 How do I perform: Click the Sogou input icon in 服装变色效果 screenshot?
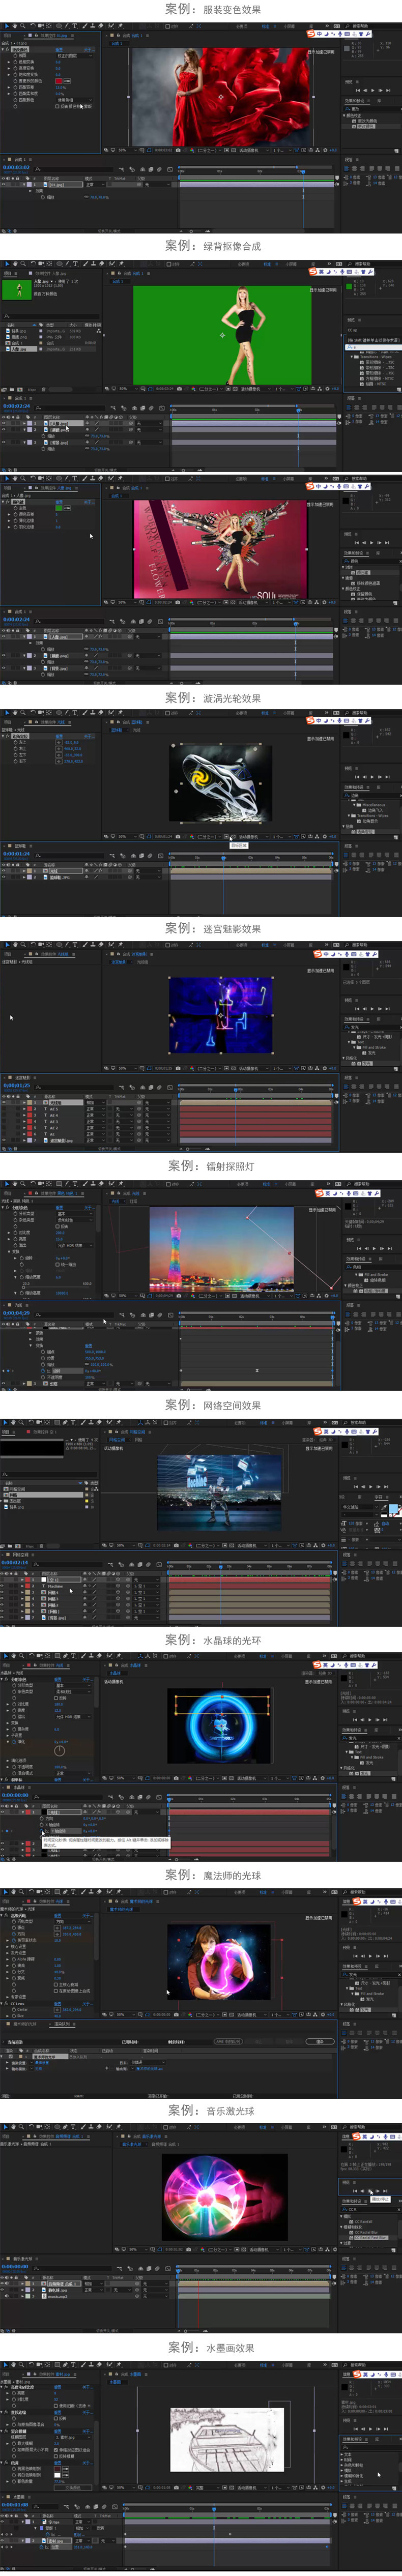(x=311, y=34)
